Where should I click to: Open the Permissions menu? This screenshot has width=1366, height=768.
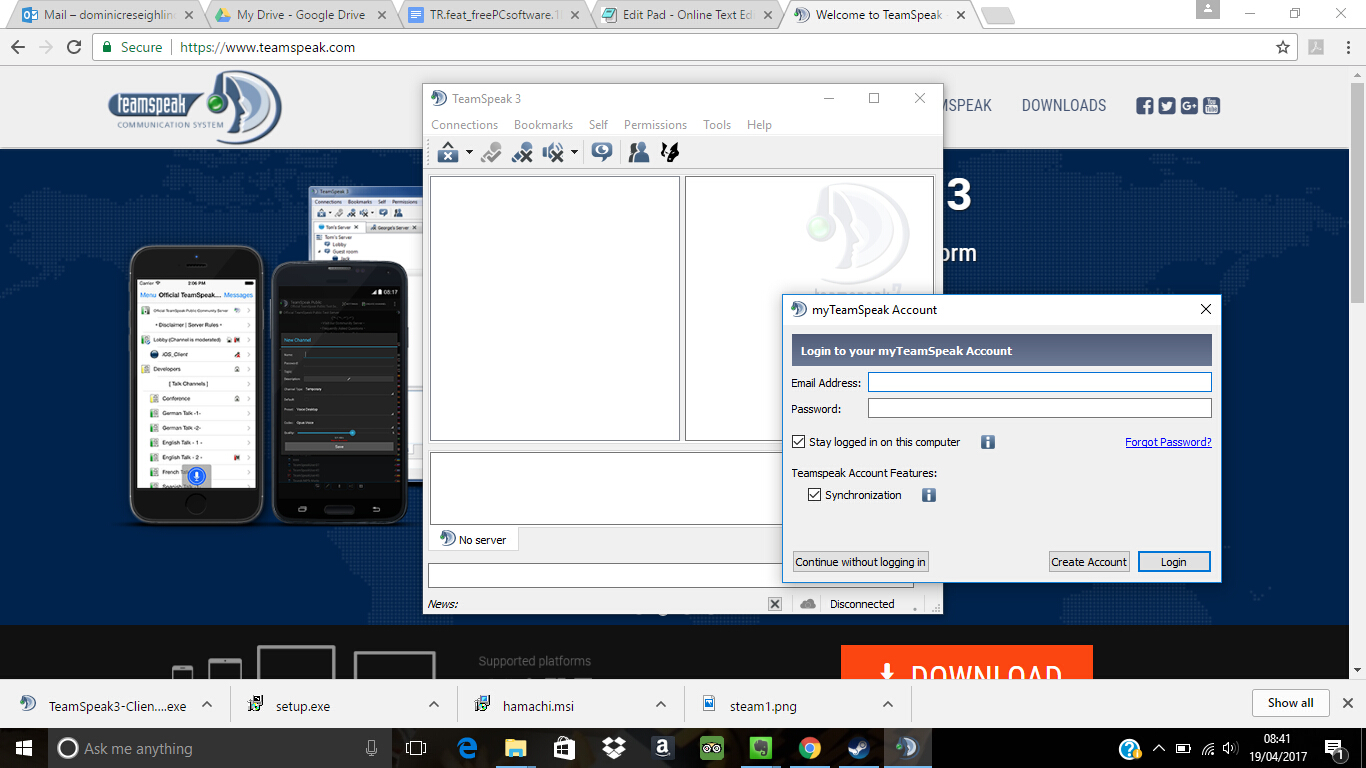[655, 125]
